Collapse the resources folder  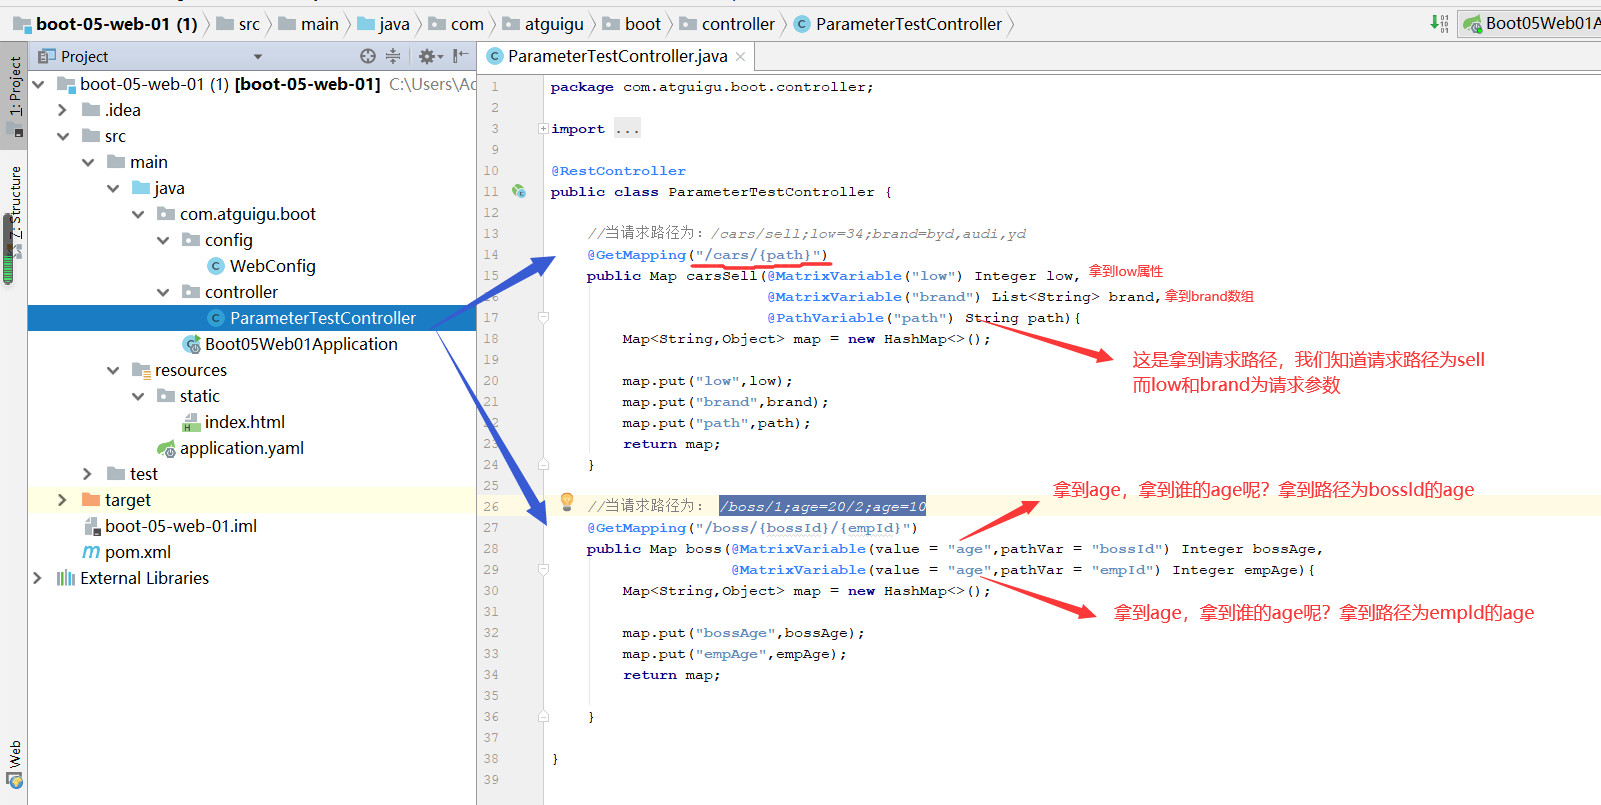pyautogui.click(x=113, y=370)
